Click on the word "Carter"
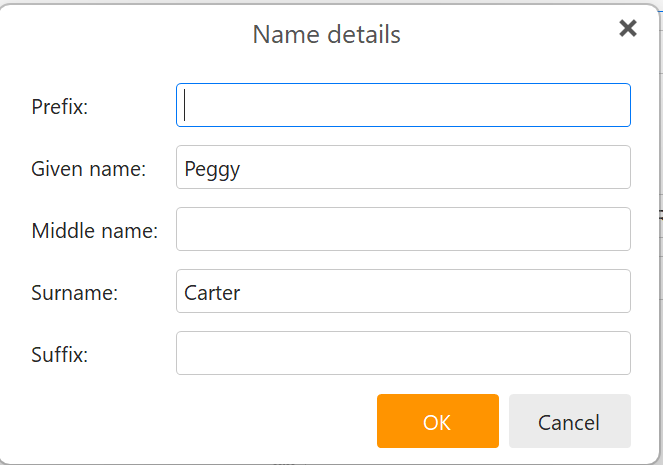The width and height of the screenshot is (663, 465). coord(212,293)
